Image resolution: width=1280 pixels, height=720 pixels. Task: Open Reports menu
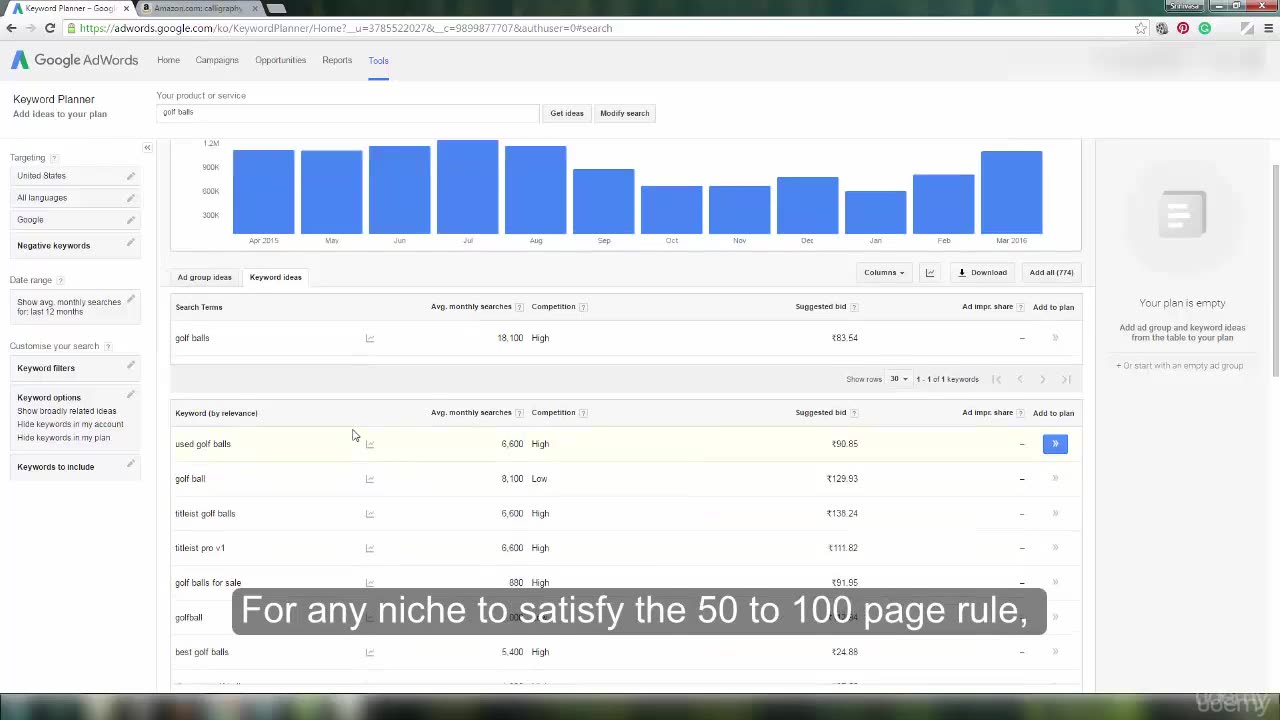[x=337, y=60]
